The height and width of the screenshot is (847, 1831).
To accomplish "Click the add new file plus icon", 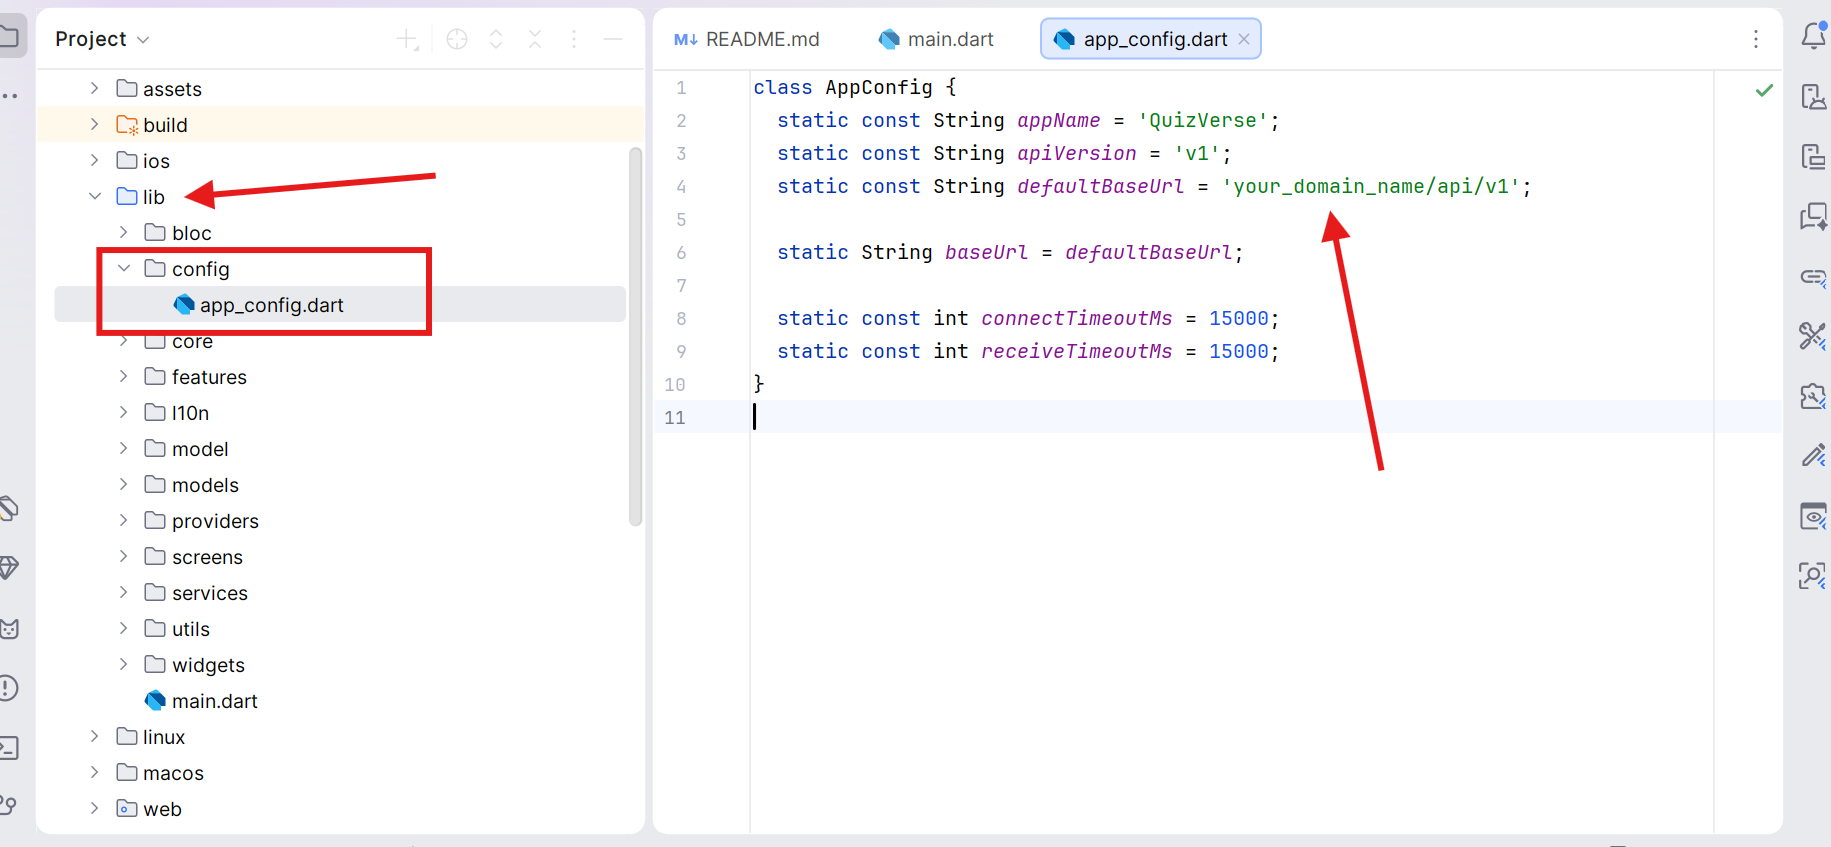I will point(407,39).
